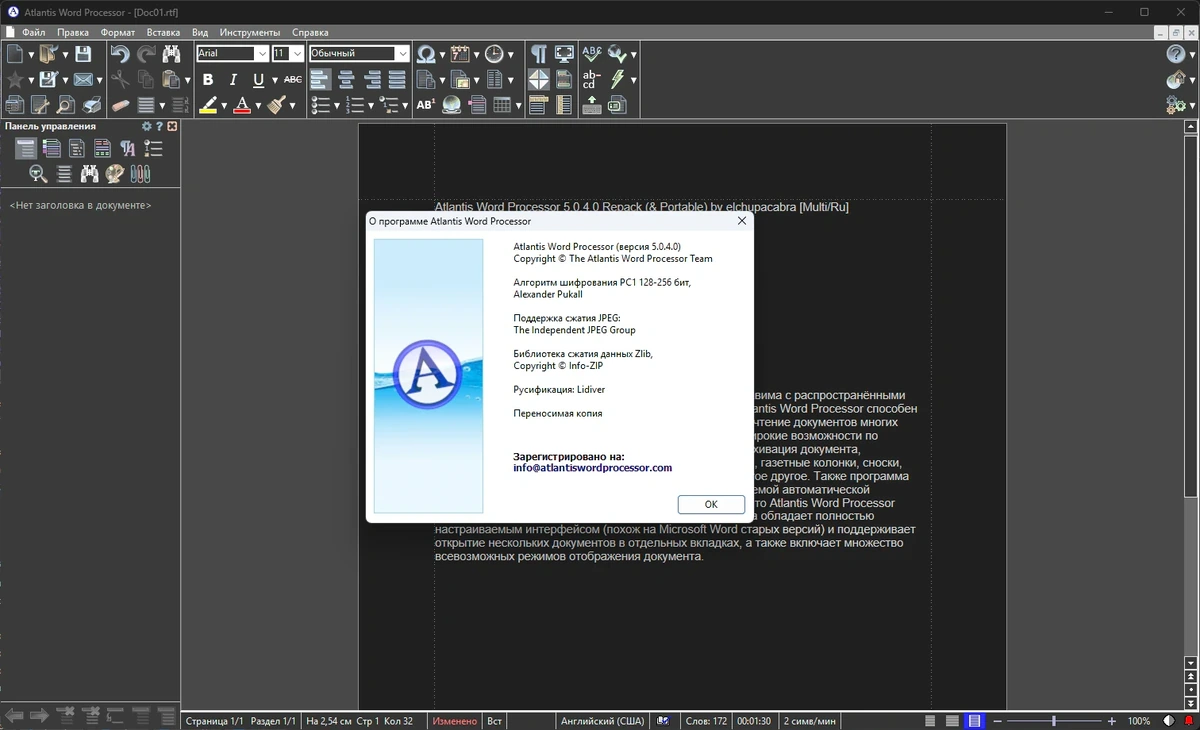Expand the new document dropdown arrow
This screenshot has height=730, width=1200.
31,55
